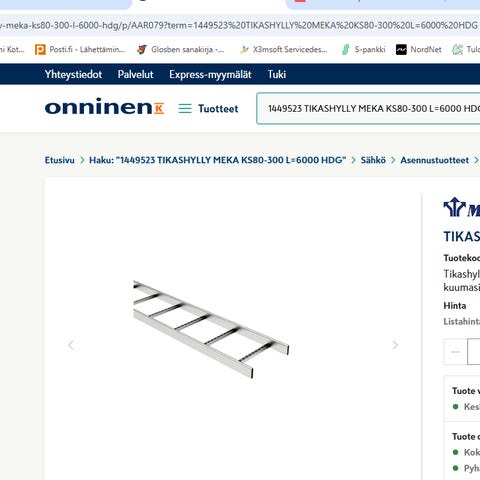Open the Posti.fi bookmark
The image size is (480, 480).
pyautogui.click(x=80, y=50)
